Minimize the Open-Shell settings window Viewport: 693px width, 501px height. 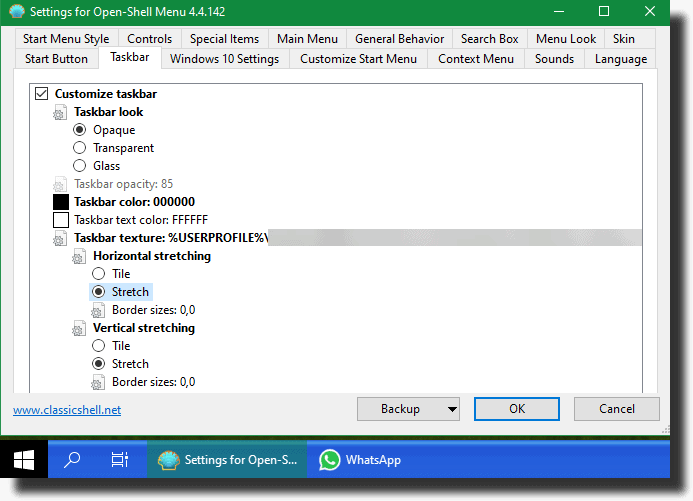559,11
